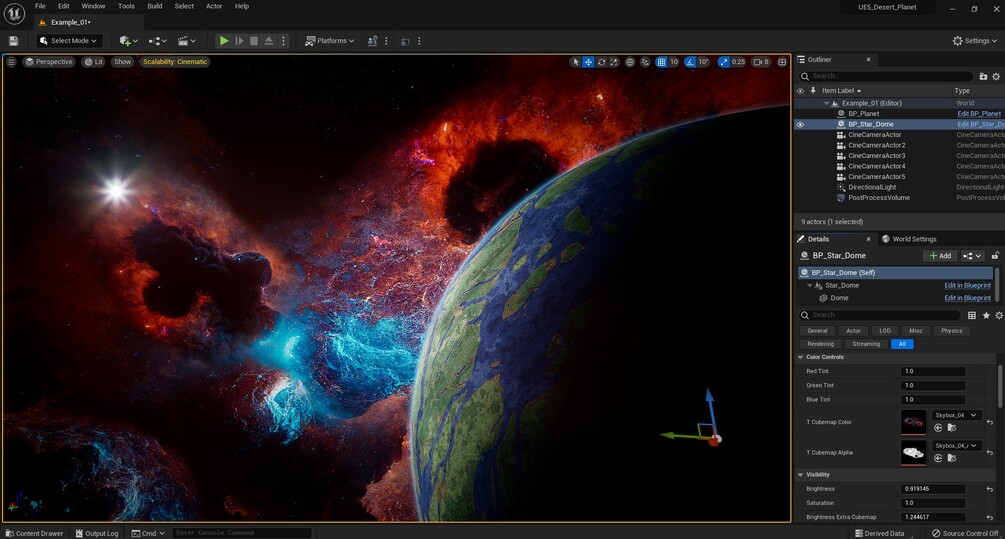Image resolution: width=1005 pixels, height=539 pixels.
Task: Change grid snap value 10
Action: [674, 62]
